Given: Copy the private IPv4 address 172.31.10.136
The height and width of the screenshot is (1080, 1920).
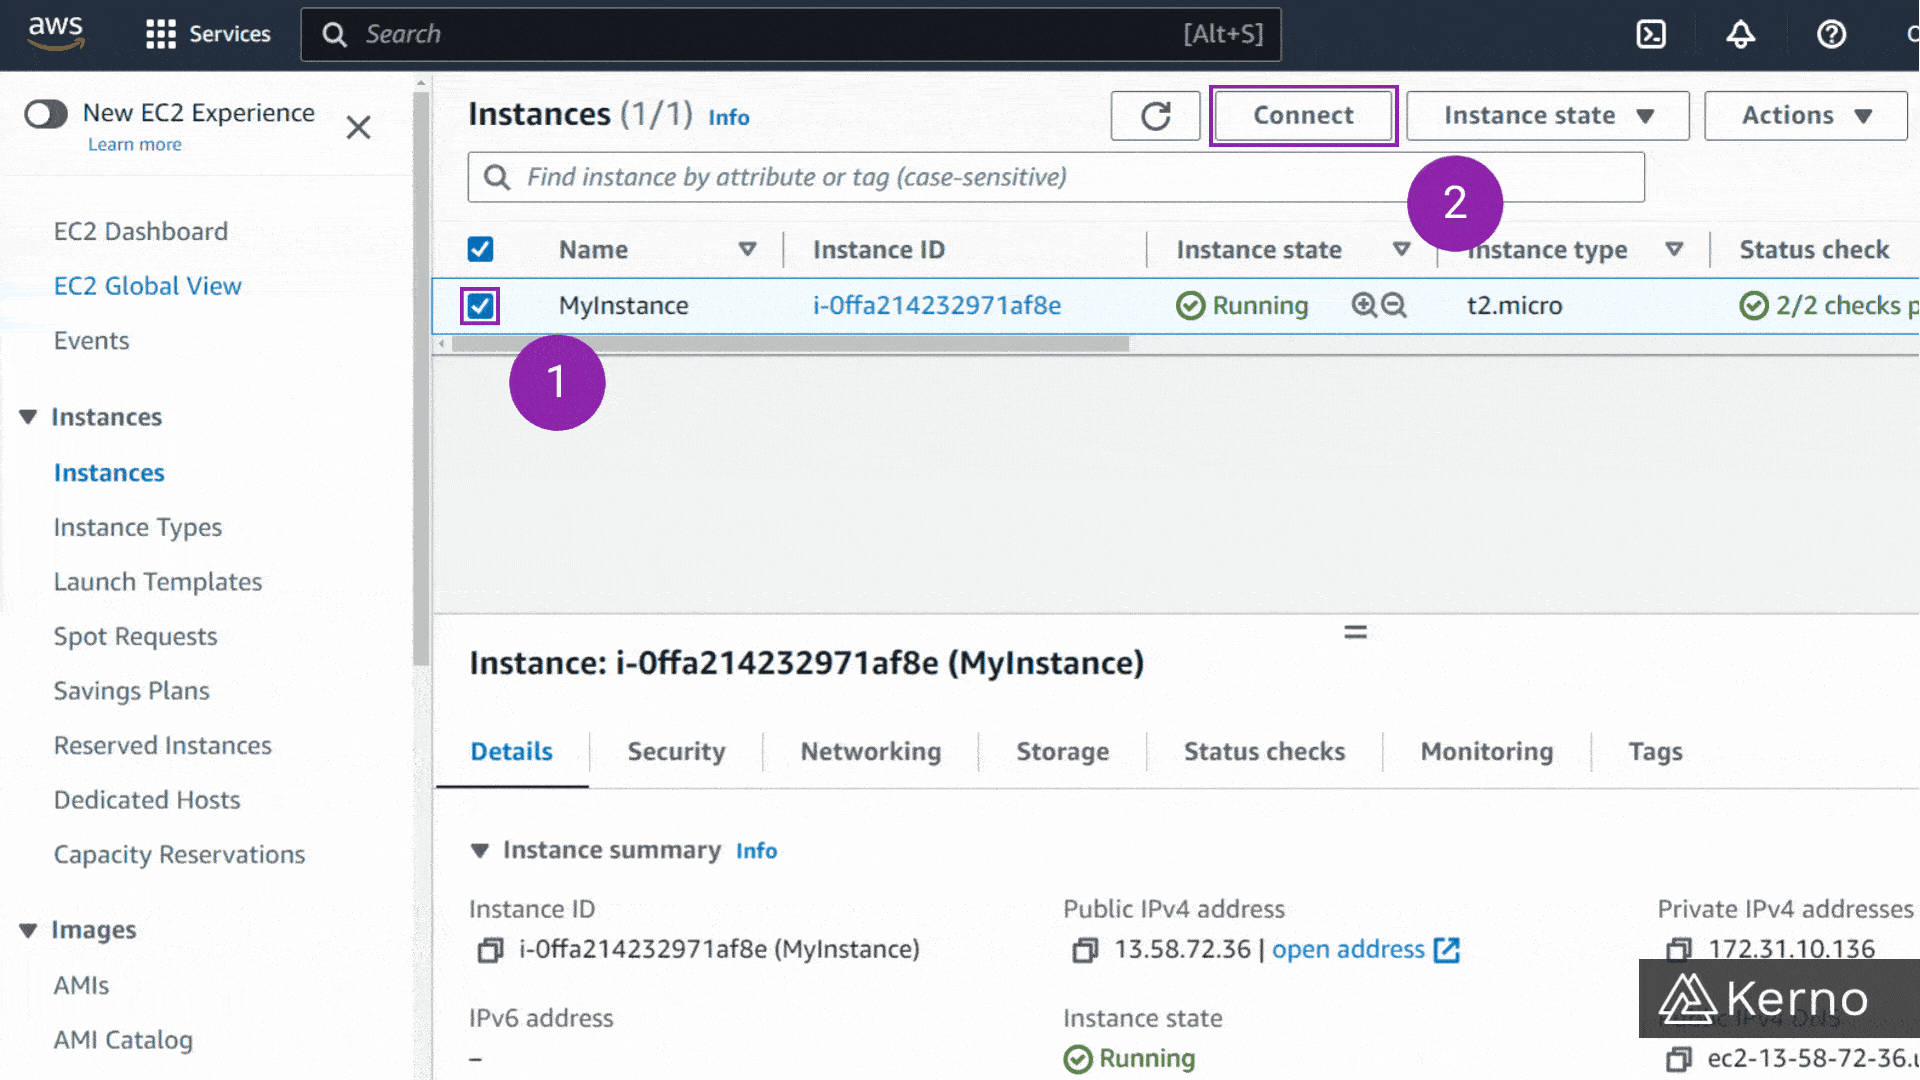Looking at the screenshot, I should point(1679,949).
